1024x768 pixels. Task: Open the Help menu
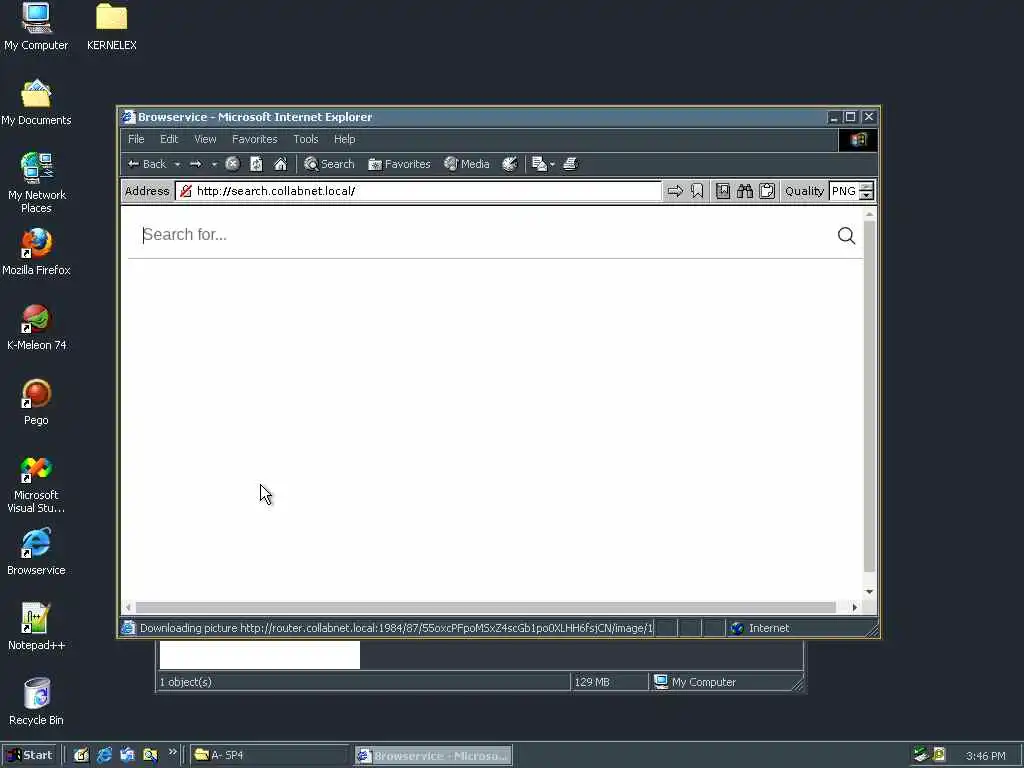[x=344, y=139]
